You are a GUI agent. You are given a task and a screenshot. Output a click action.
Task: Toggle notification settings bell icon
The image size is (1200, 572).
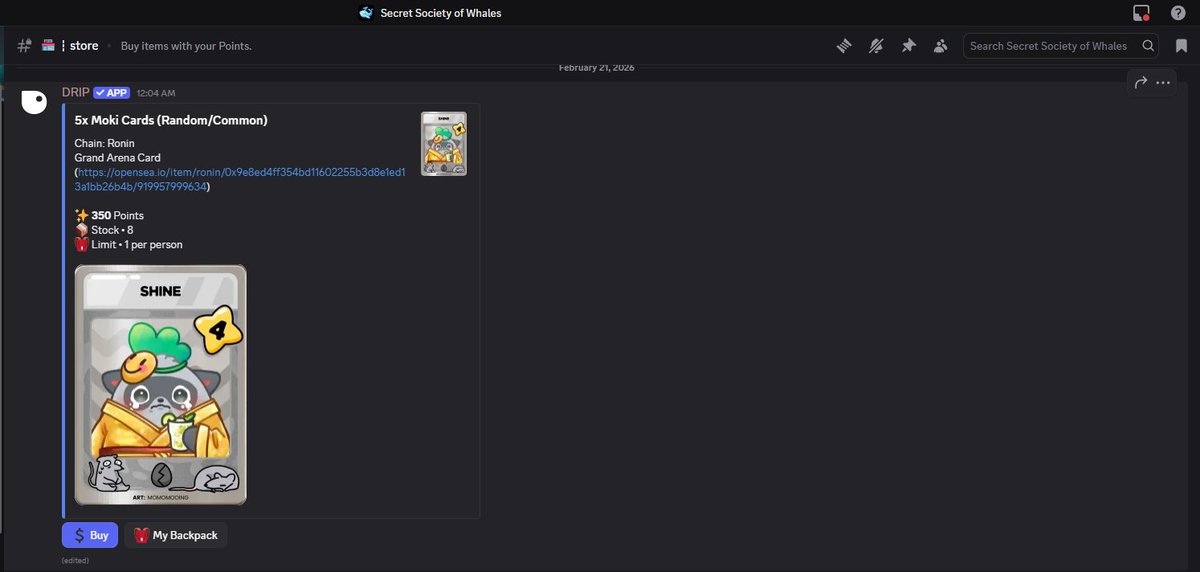pos(877,46)
